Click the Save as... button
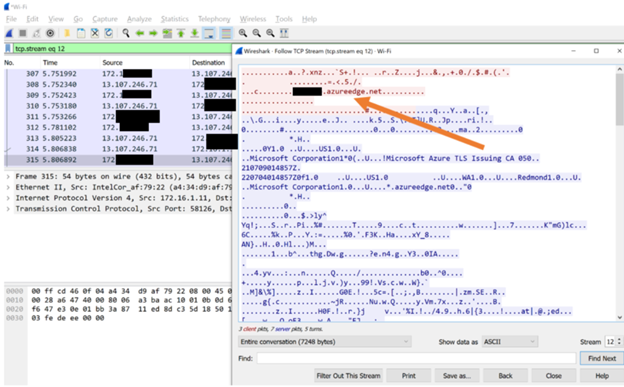Screen dimensions: 624x387 point(456,376)
